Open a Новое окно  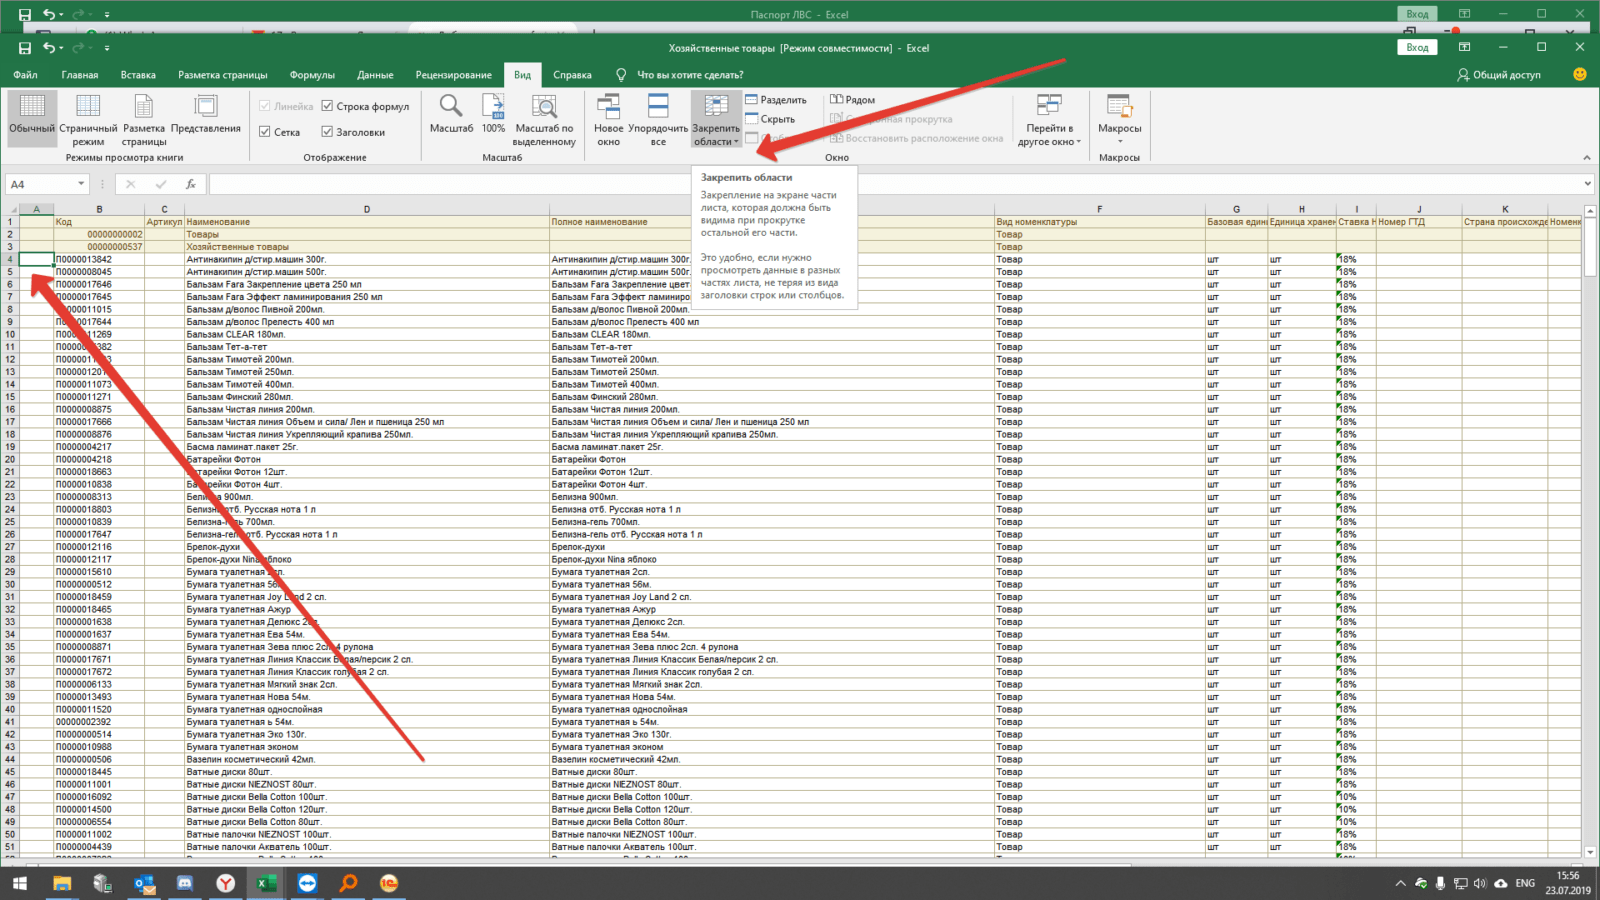click(608, 120)
